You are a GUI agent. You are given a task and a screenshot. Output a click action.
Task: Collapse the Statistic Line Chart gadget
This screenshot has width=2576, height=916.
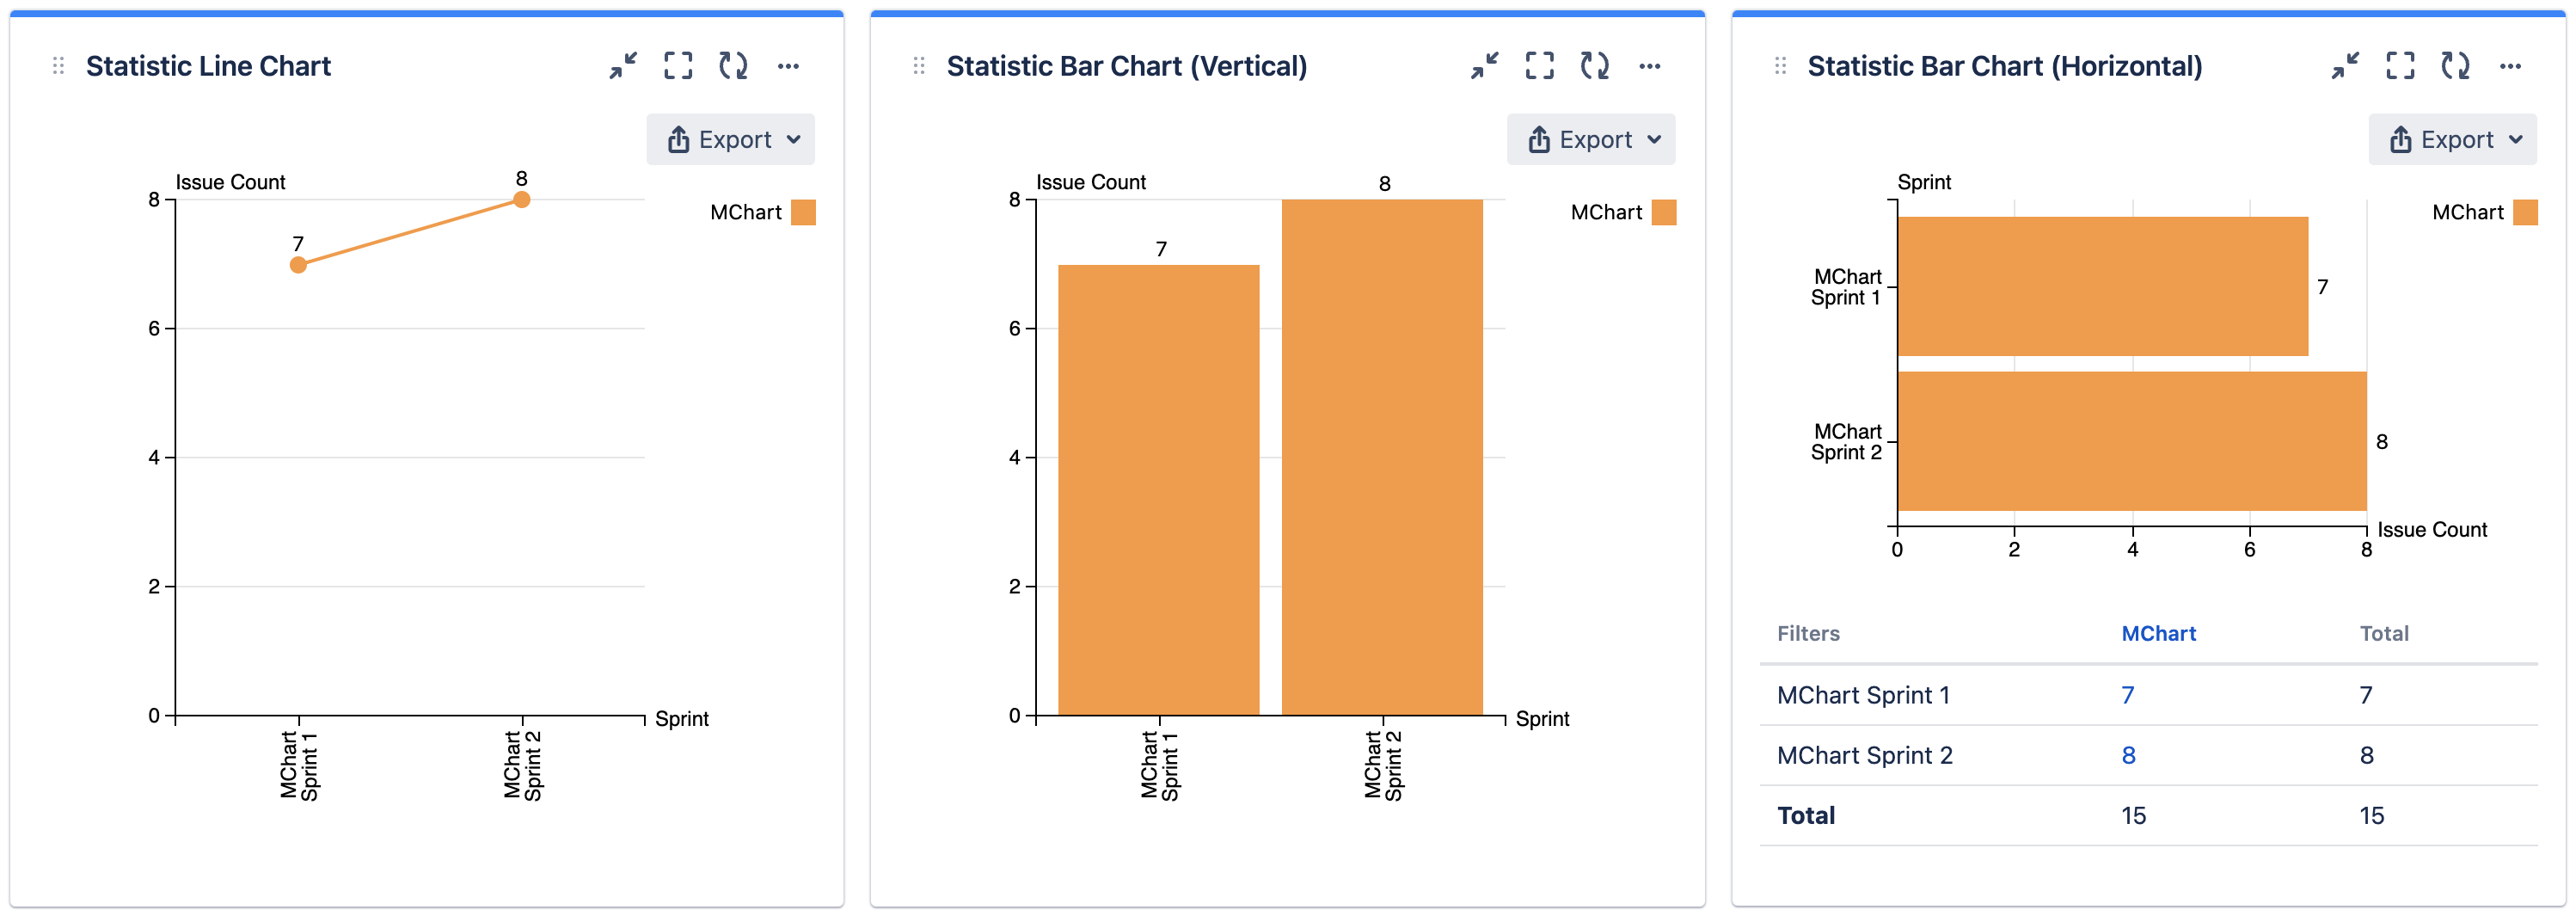[x=623, y=65]
